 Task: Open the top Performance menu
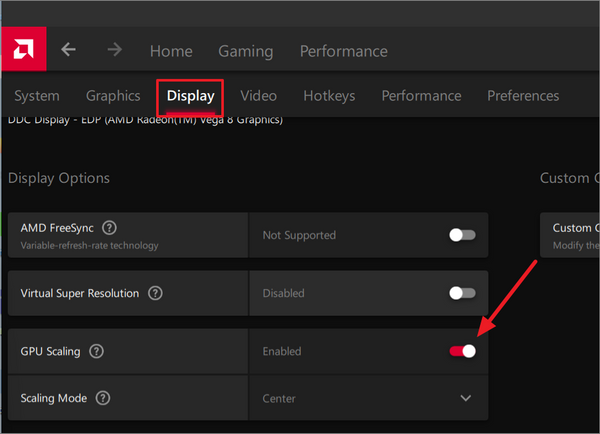point(344,51)
